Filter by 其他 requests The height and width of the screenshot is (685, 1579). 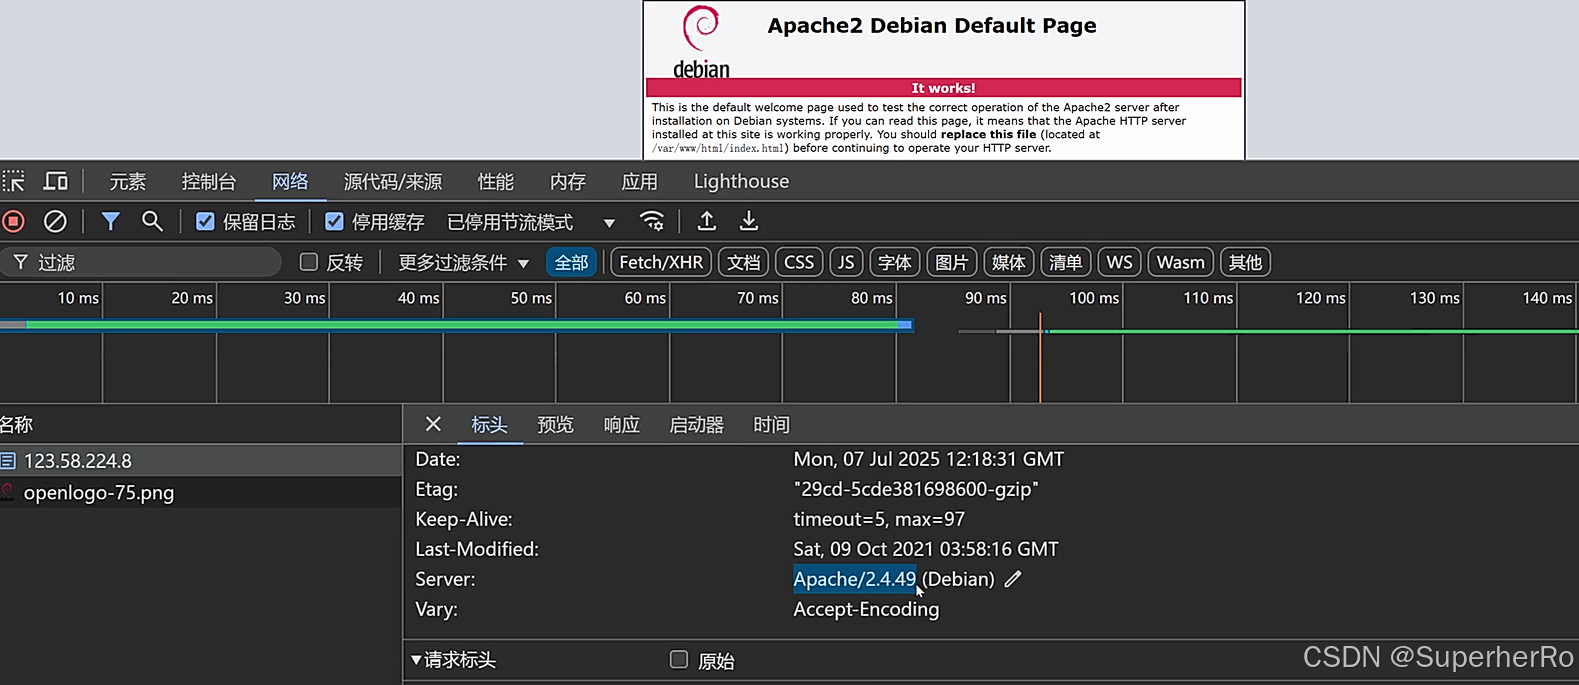tap(1245, 262)
